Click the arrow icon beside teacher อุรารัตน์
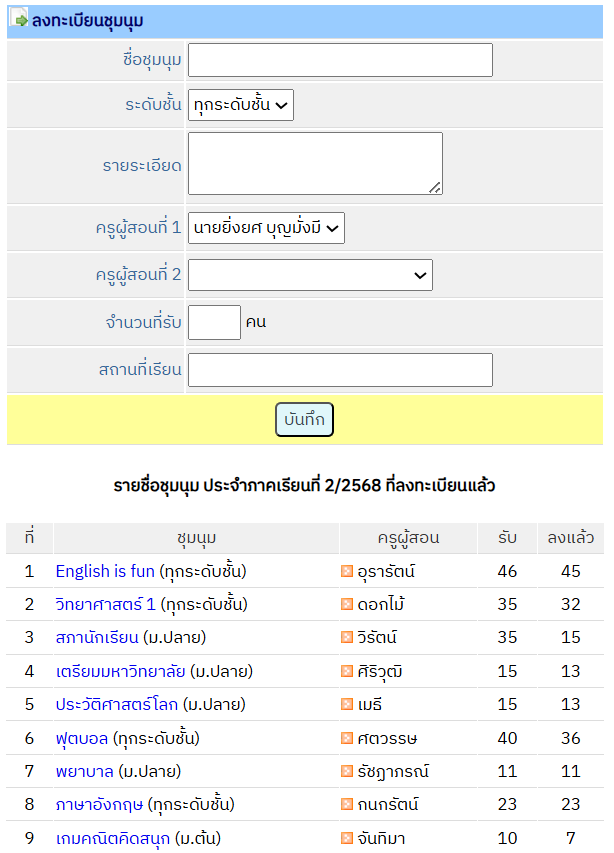 pos(347,571)
